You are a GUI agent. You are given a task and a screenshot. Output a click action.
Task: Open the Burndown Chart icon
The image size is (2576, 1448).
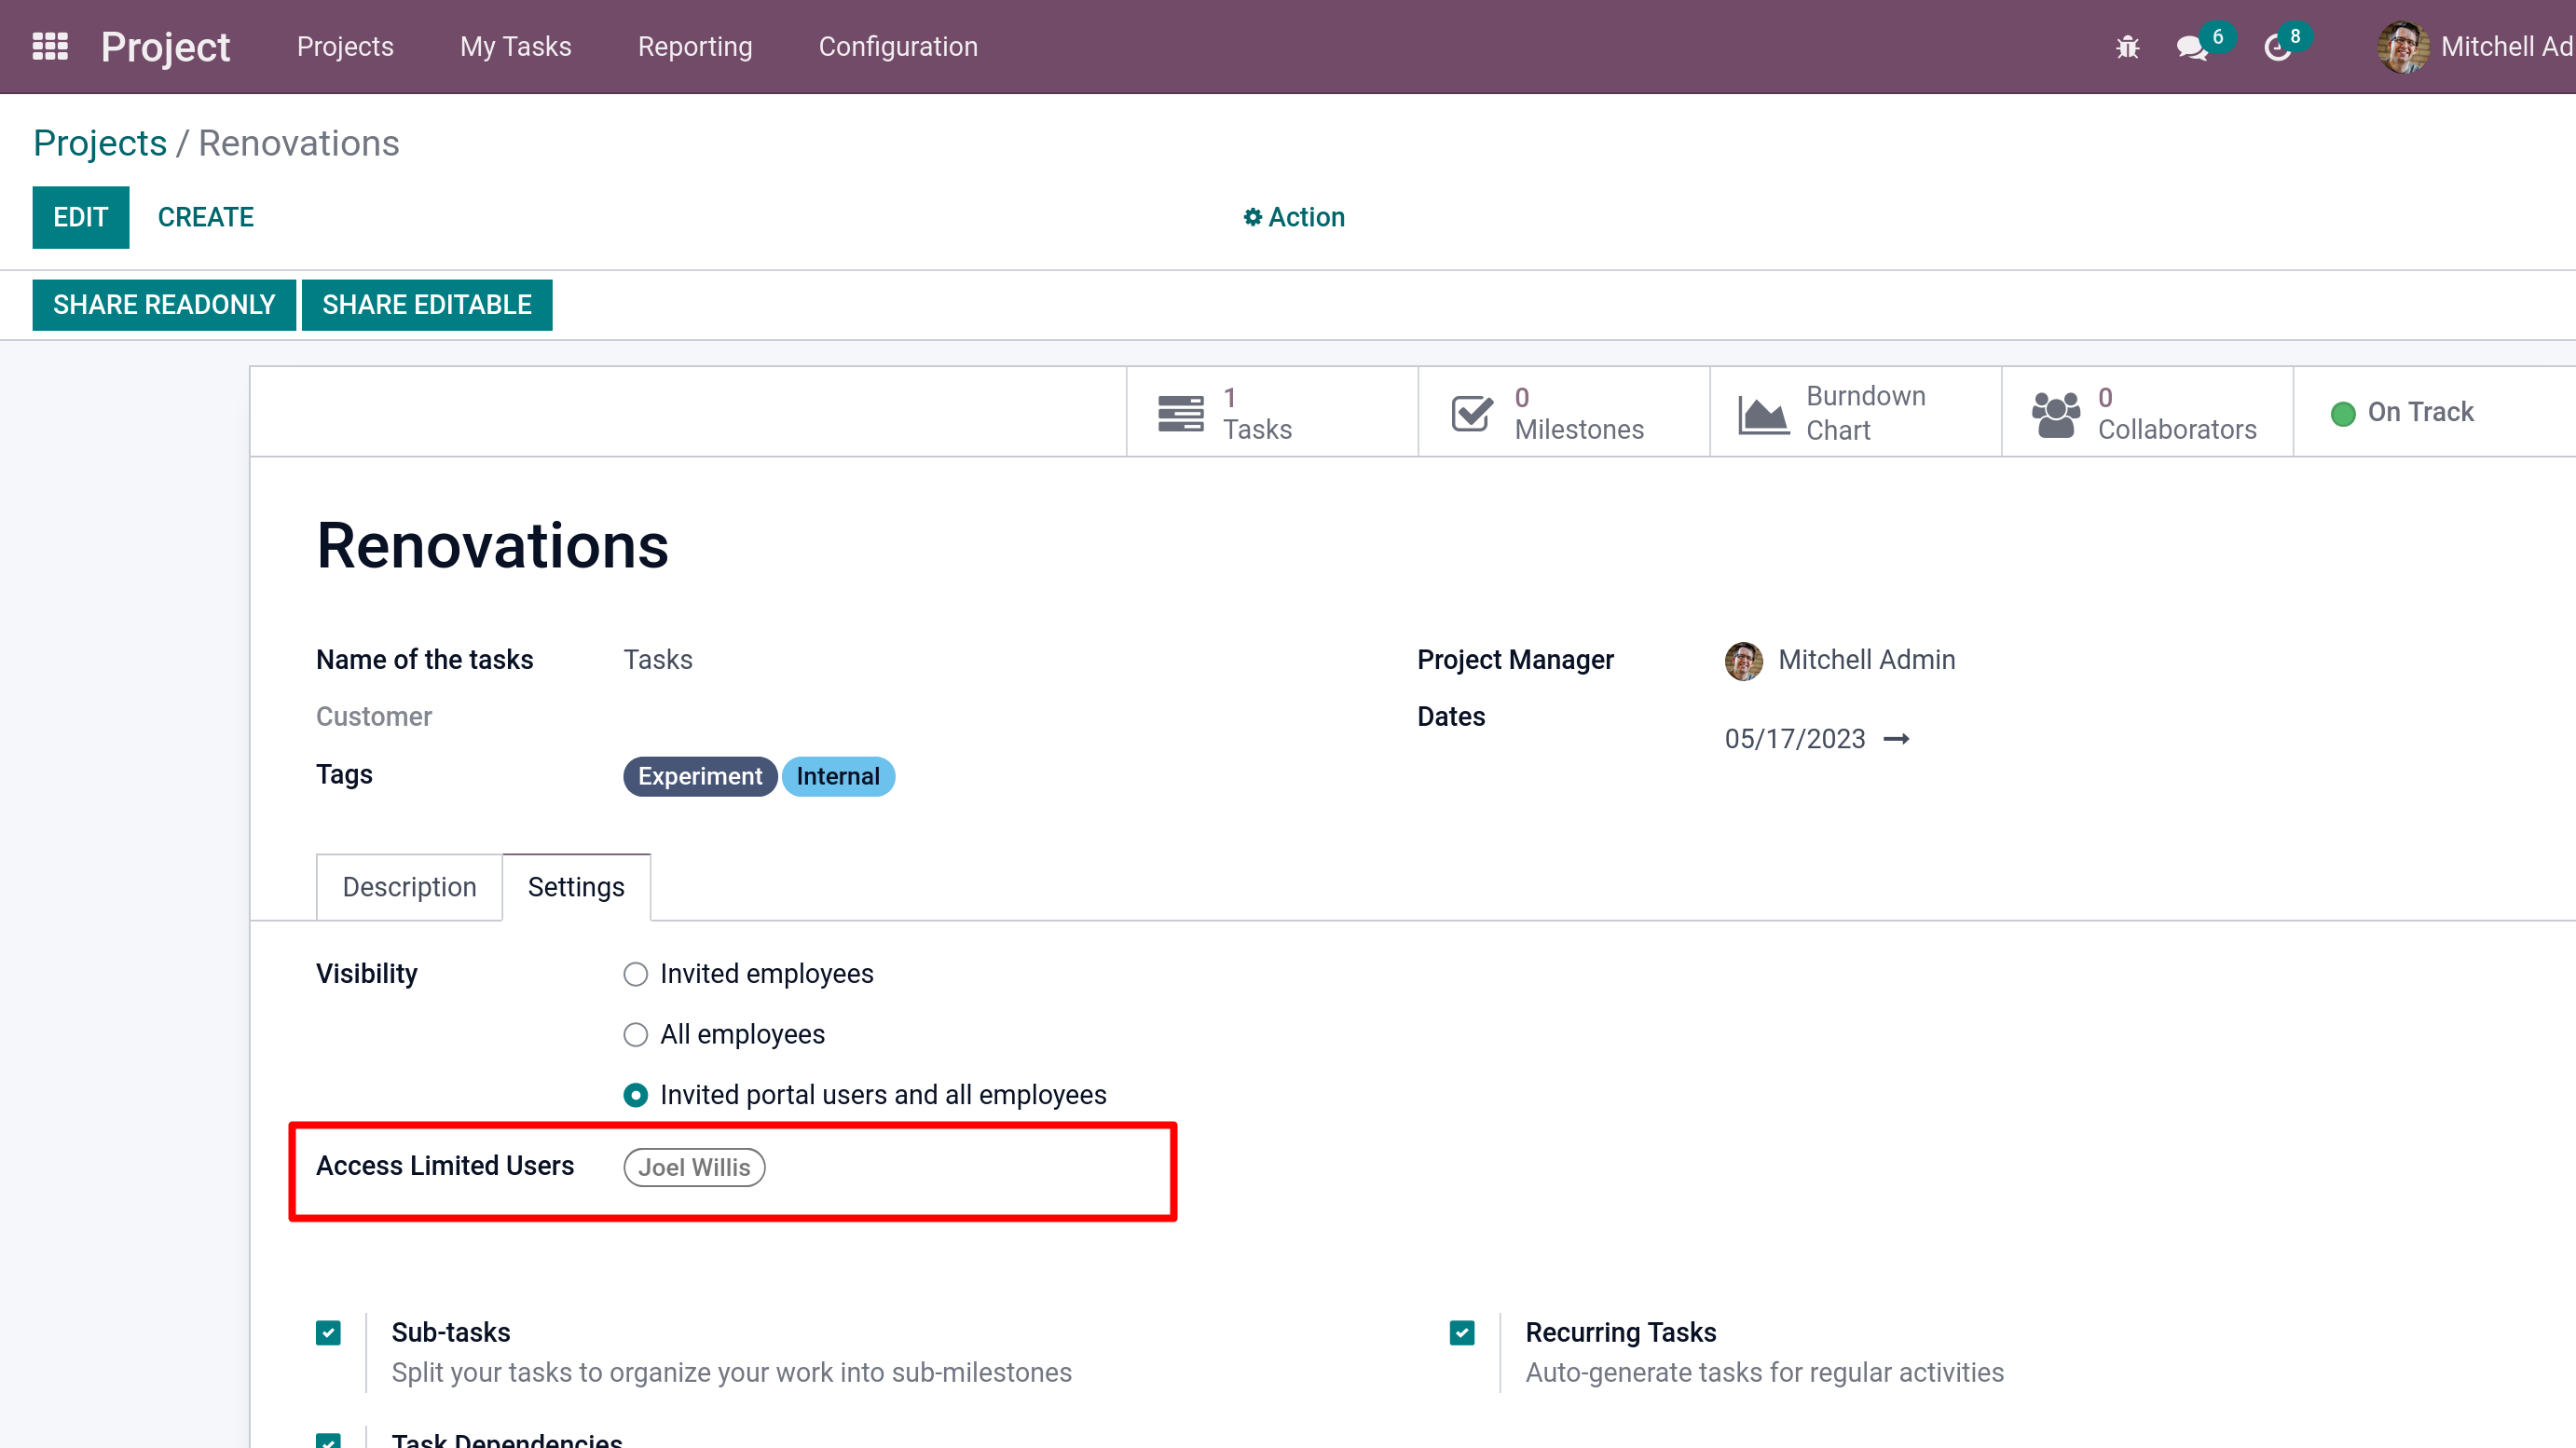pyautogui.click(x=1762, y=413)
